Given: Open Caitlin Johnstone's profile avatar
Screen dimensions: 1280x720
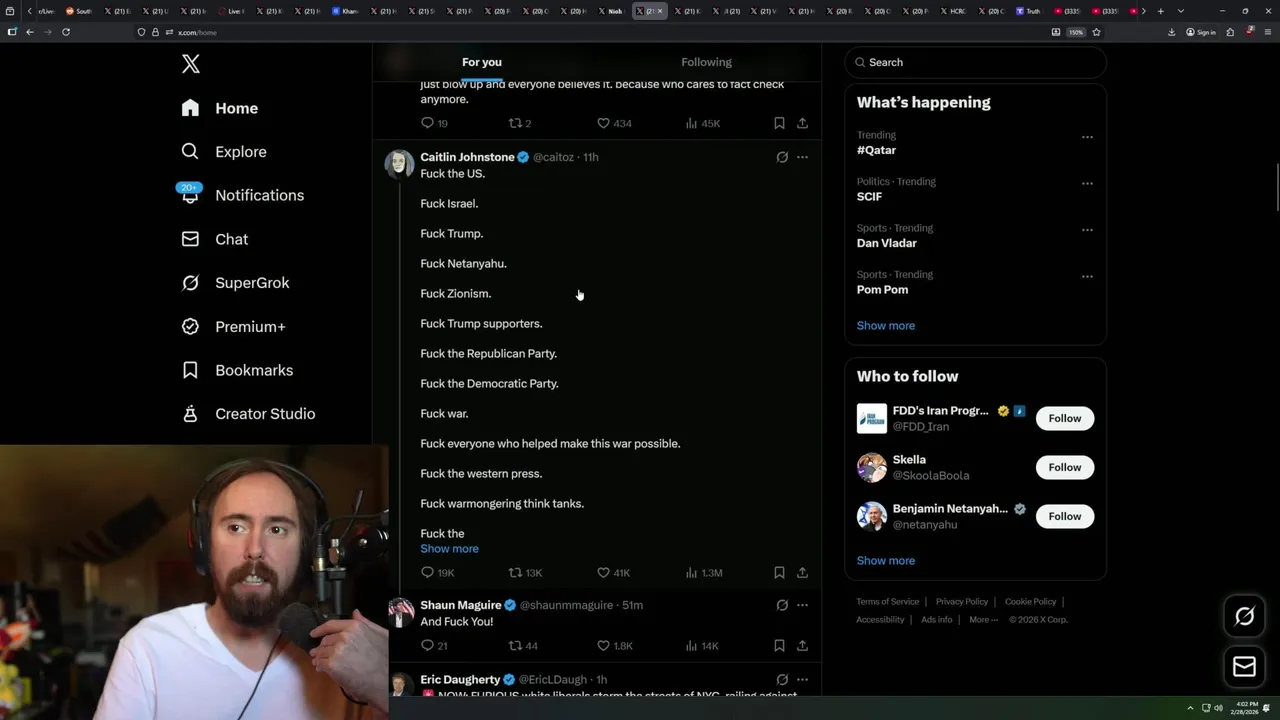Looking at the screenshot, I should click(400, 164).
